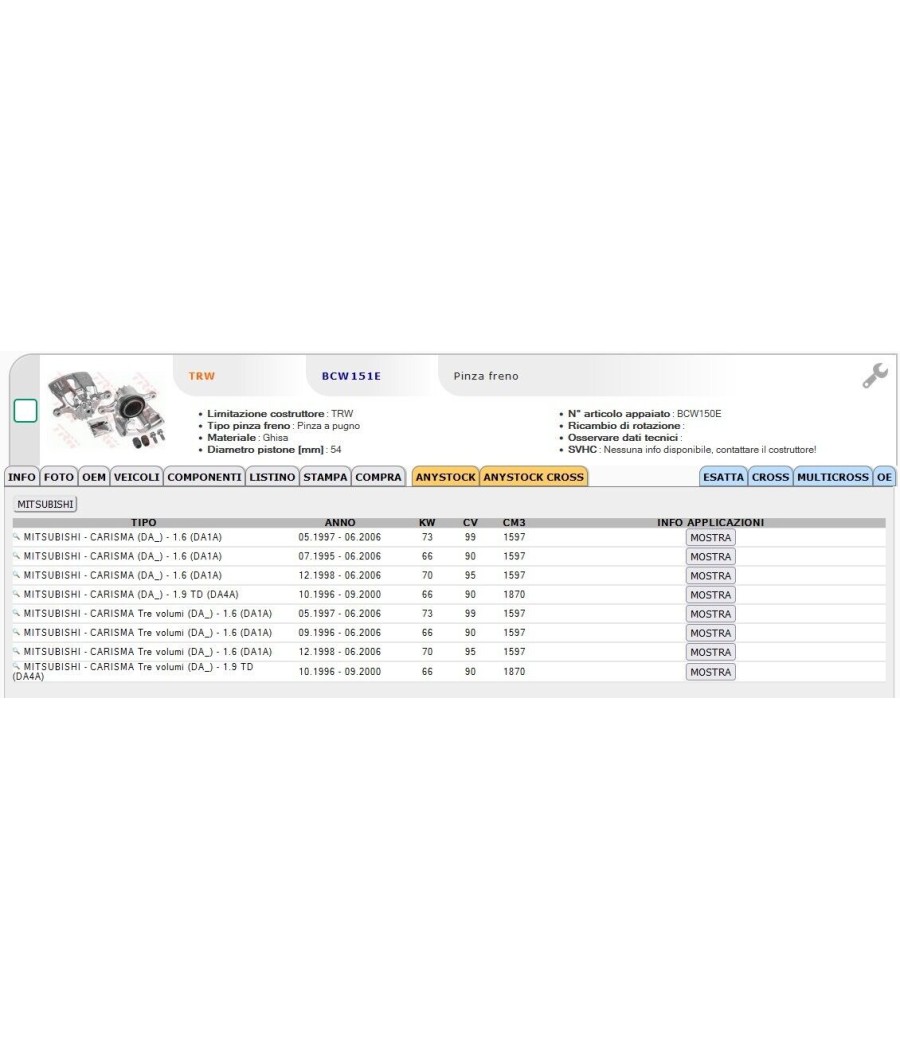Screen dimensions: 900x1050
Task: Switch to the MULTICROSS tab
Action: pos(833,477)
